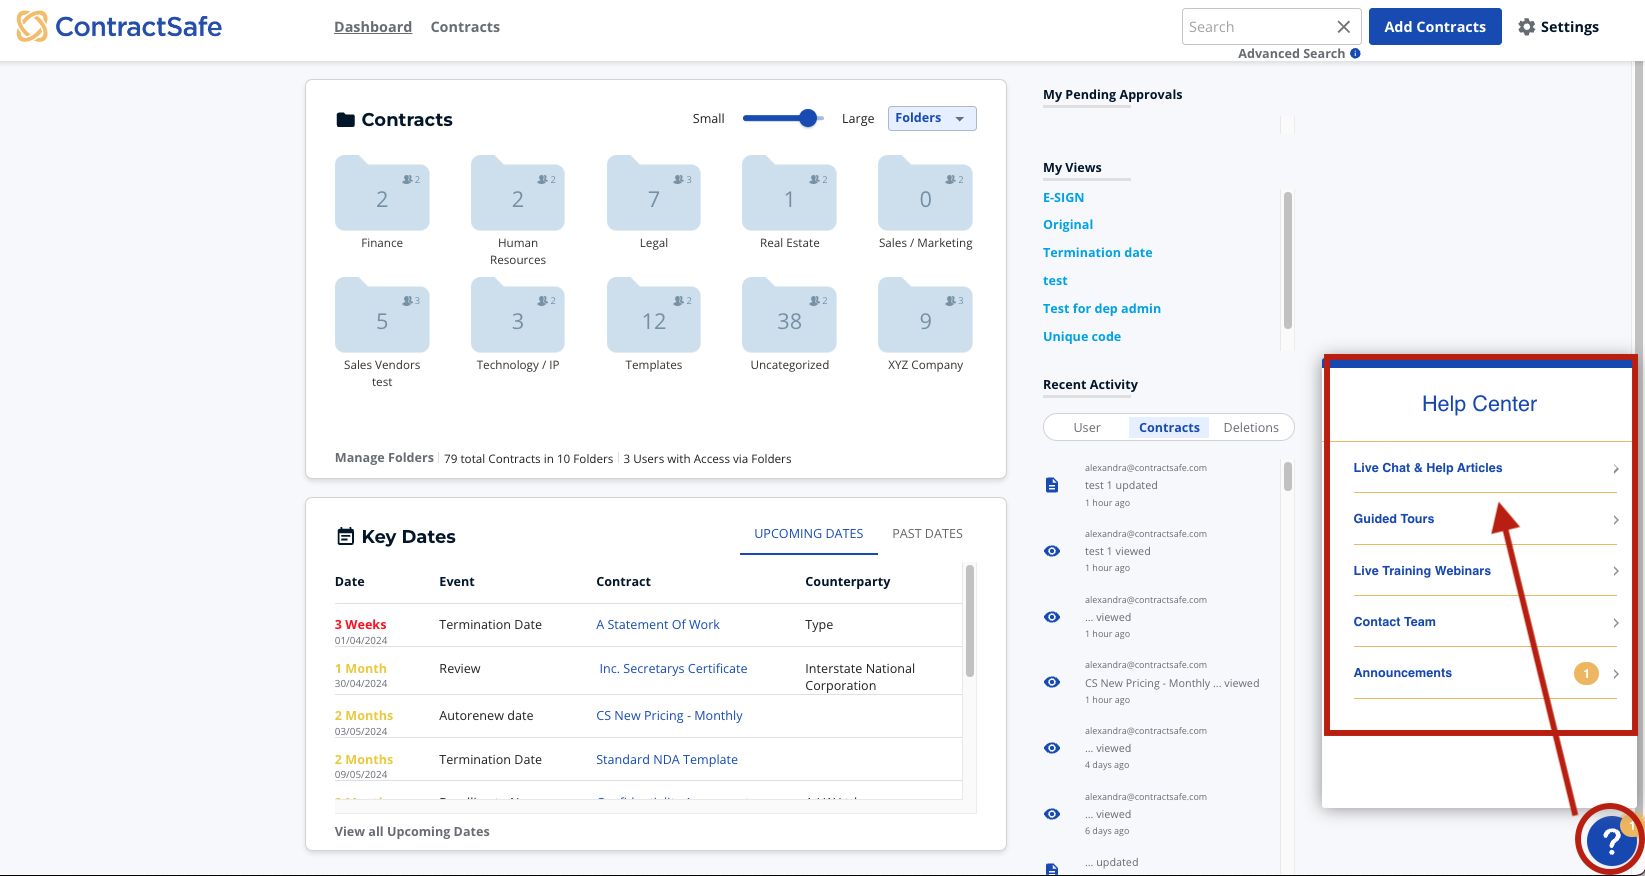The image size is (1645, 876).
Task: Open the Uncategorized folder with 38 contracts
Action: [x=789, y=316]
